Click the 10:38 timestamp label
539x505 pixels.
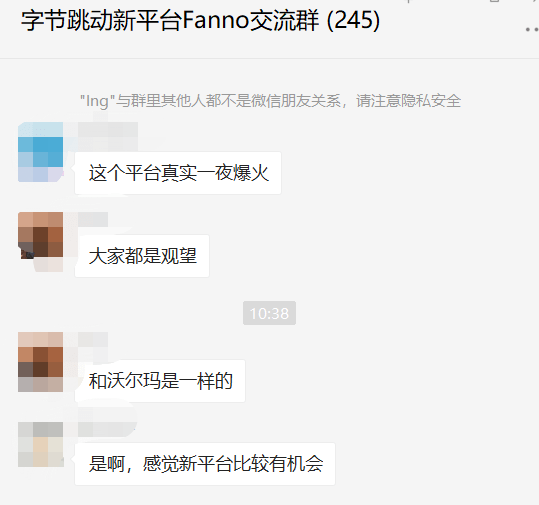[270, 313]
